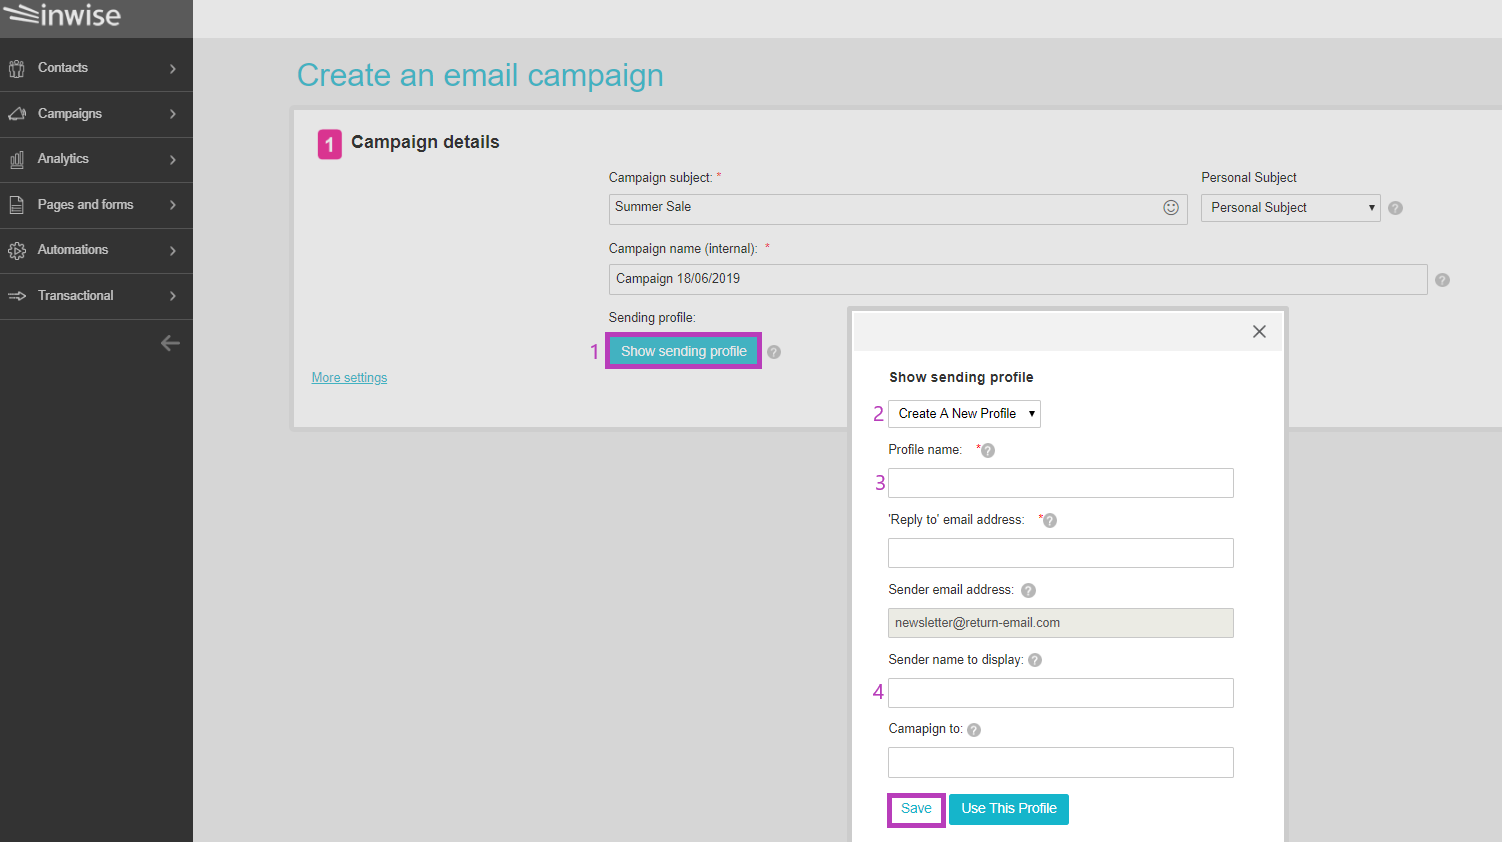Save the new sending profile
Viewport: 1502px width, 842px height.
(915, 809)
